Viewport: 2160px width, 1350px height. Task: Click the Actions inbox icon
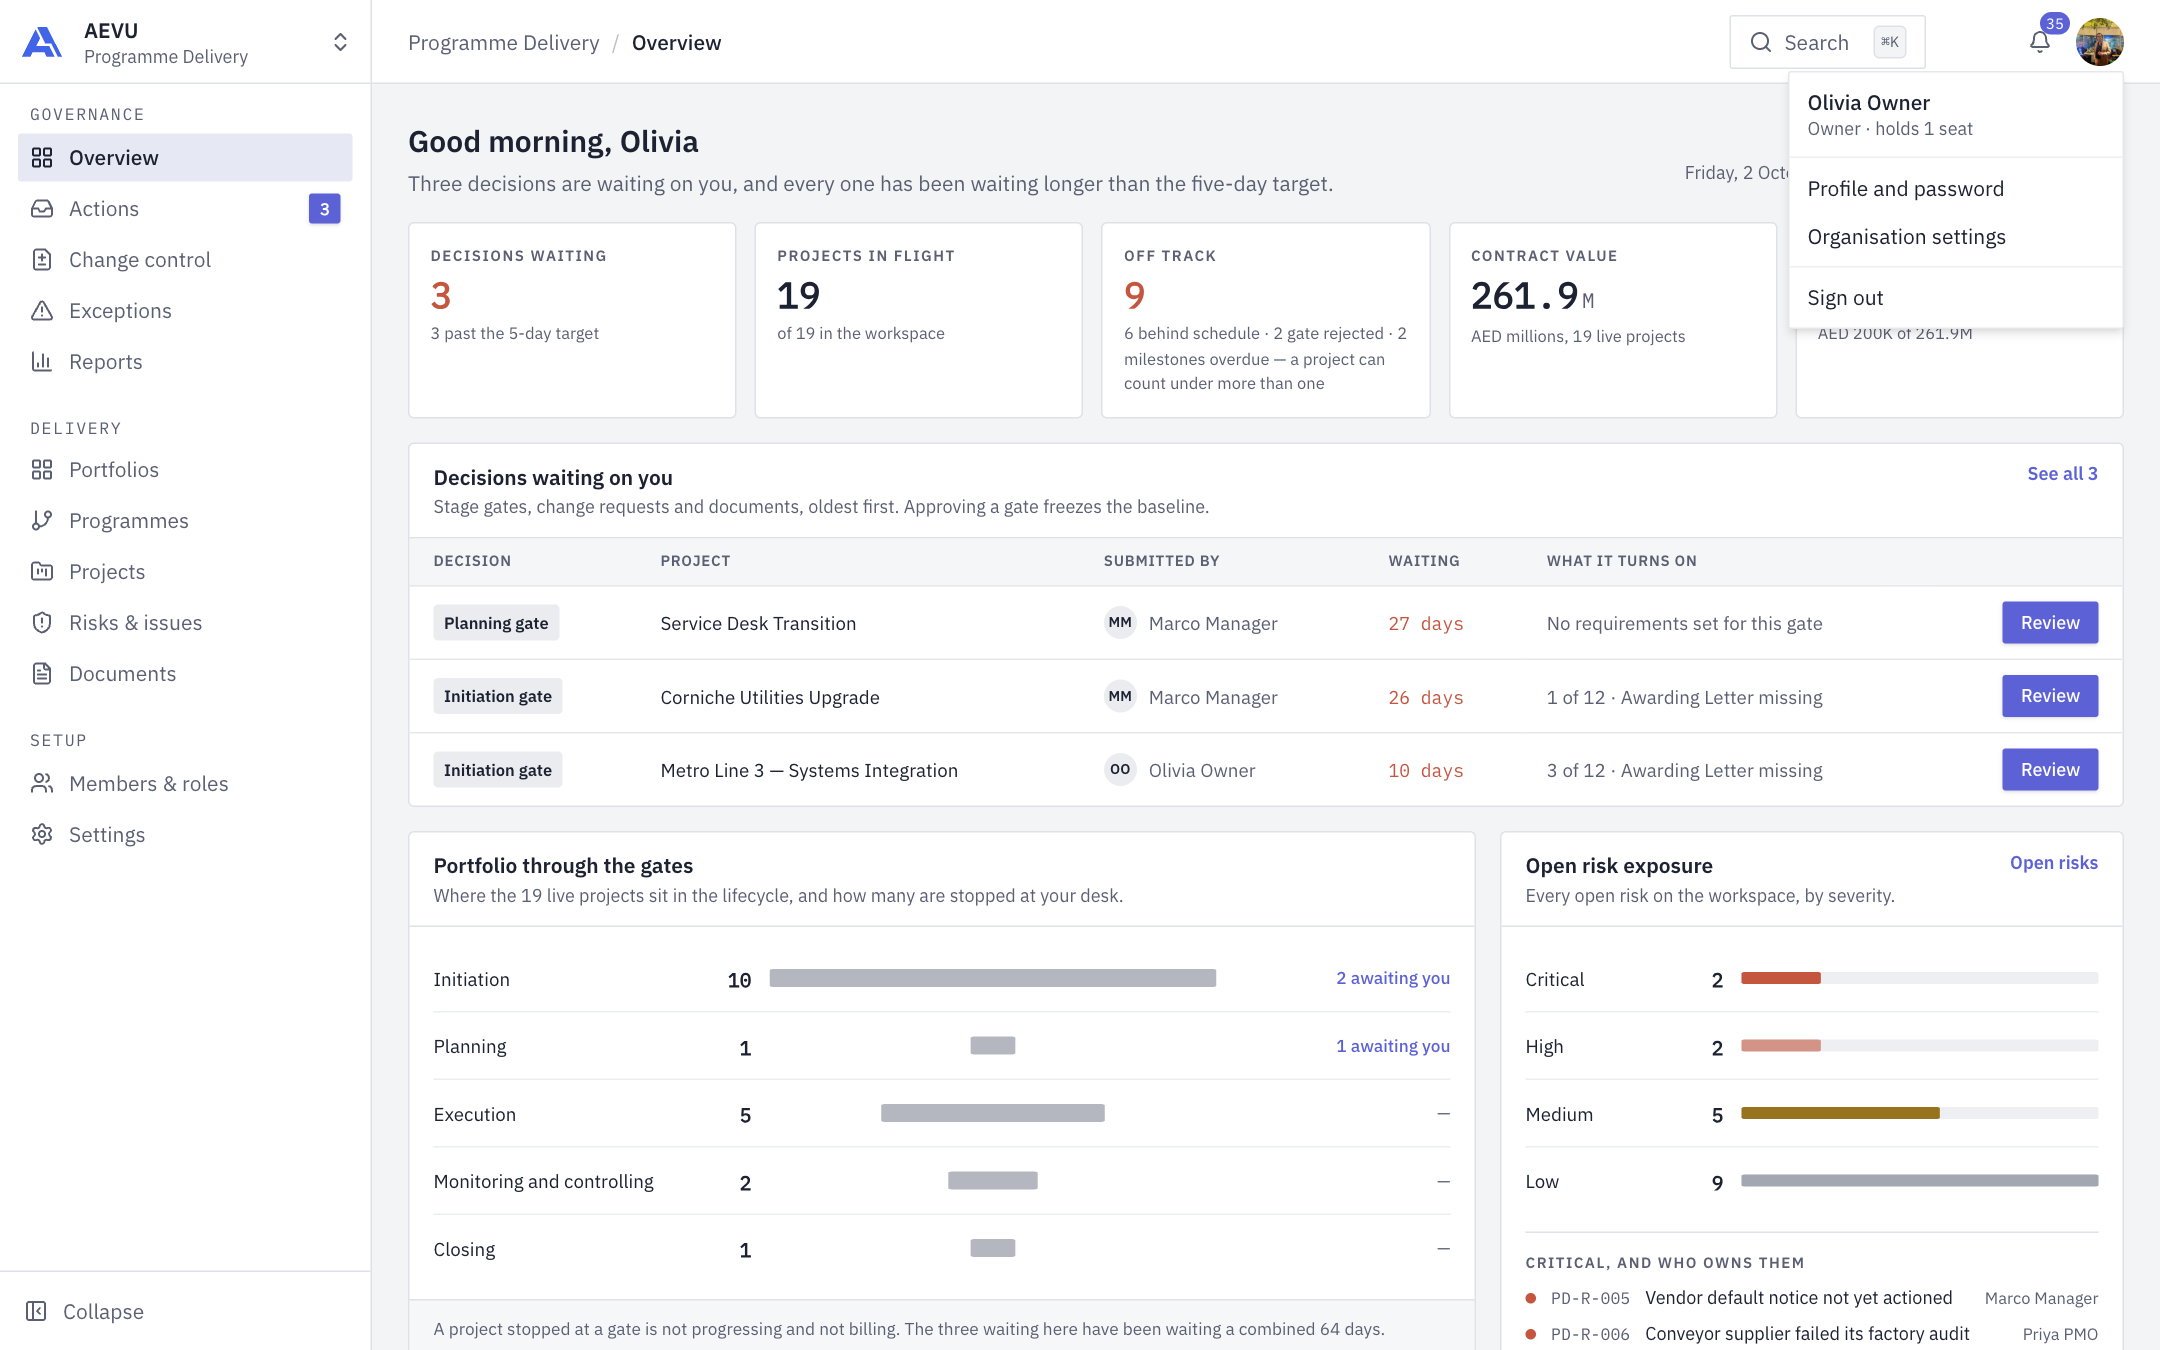point(42,209)
